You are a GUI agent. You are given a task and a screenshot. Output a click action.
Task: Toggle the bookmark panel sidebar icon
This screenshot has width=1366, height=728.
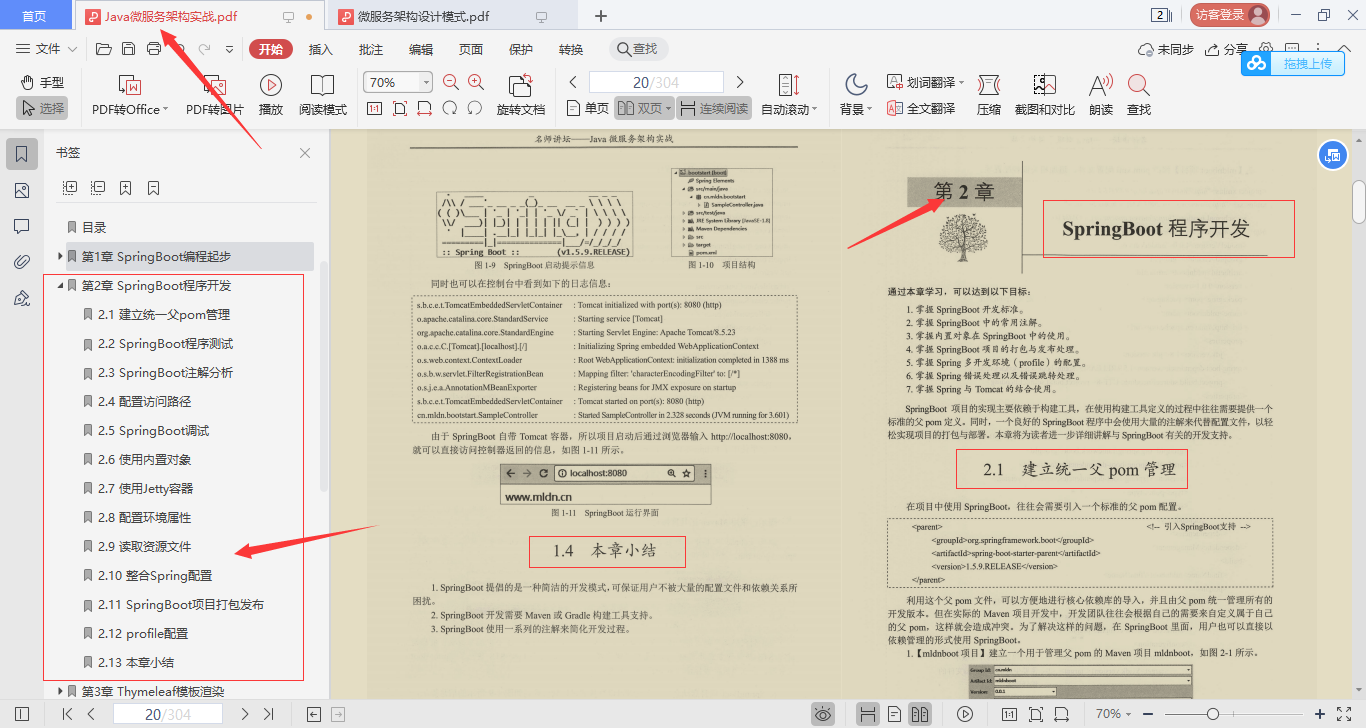click(22, 154)
